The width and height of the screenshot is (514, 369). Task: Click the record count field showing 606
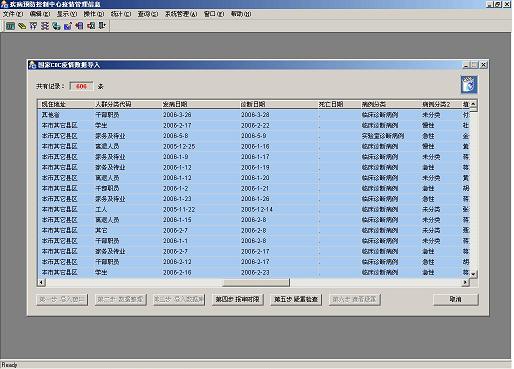[81, 86]
